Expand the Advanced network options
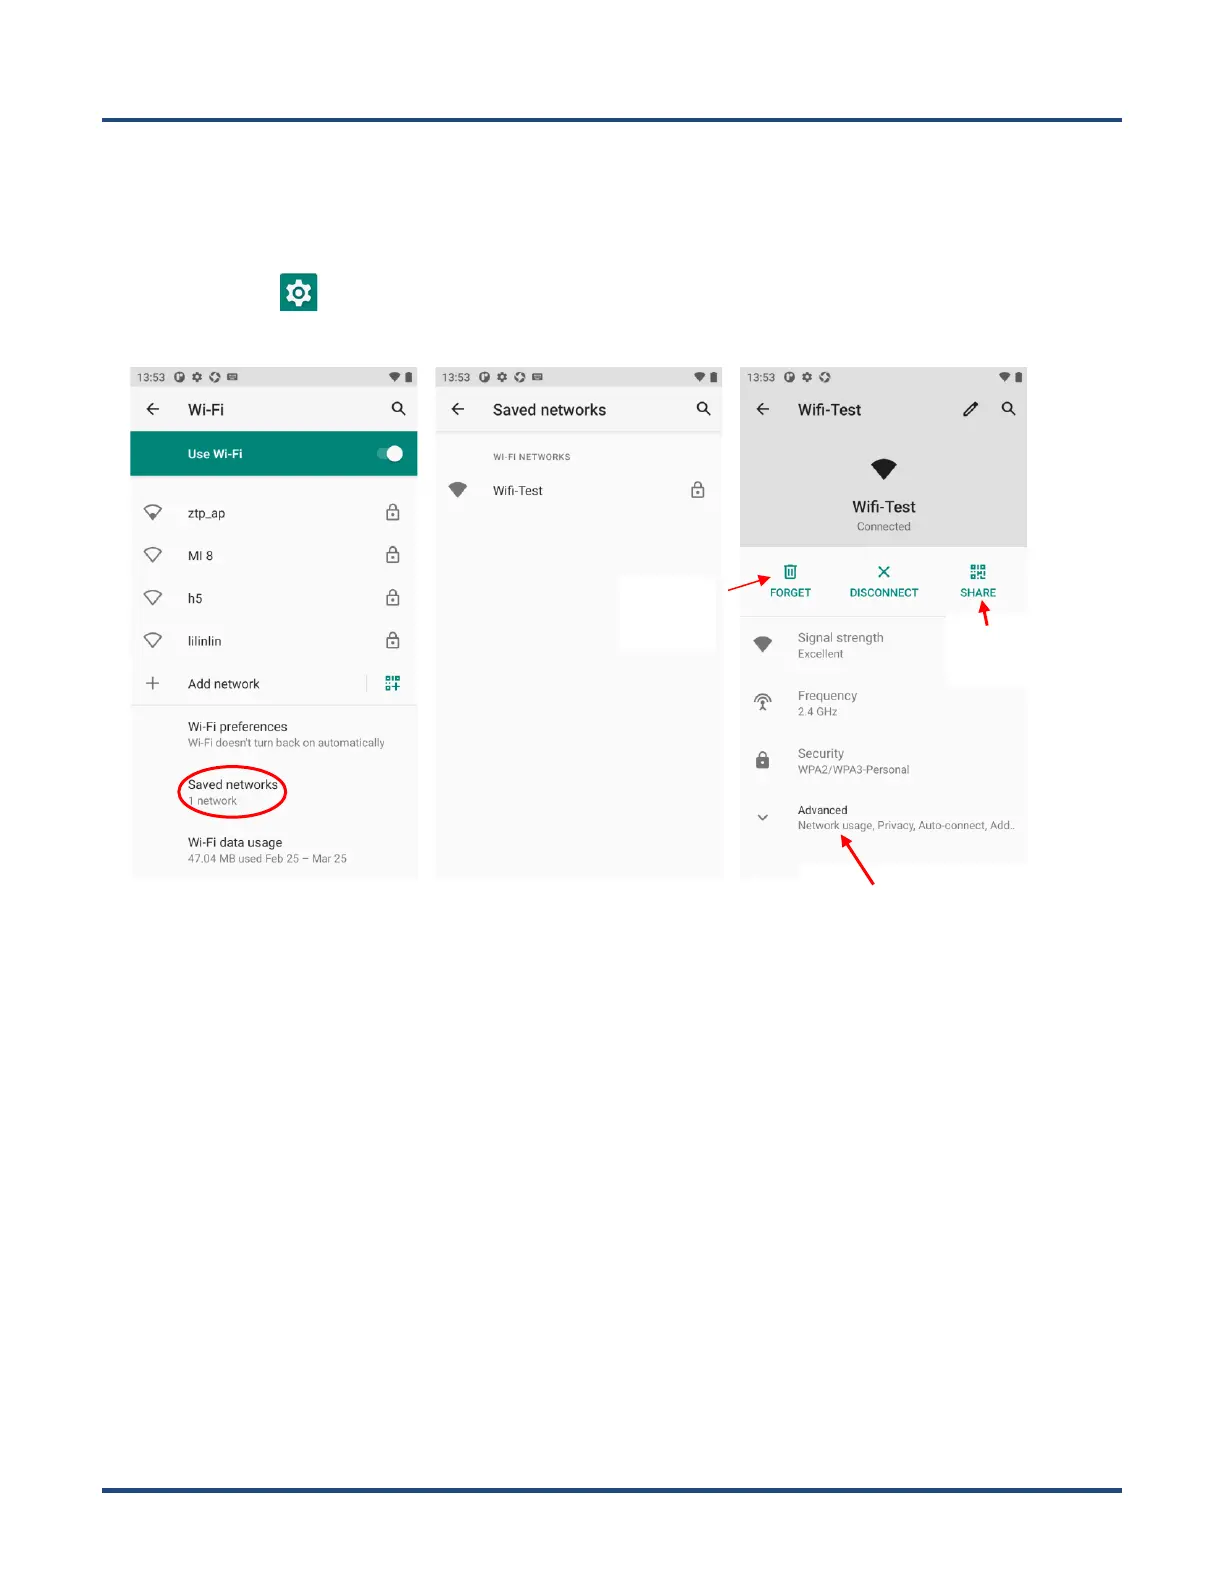The width and height of the screenshot is (1224, 1584). [883, 818]
